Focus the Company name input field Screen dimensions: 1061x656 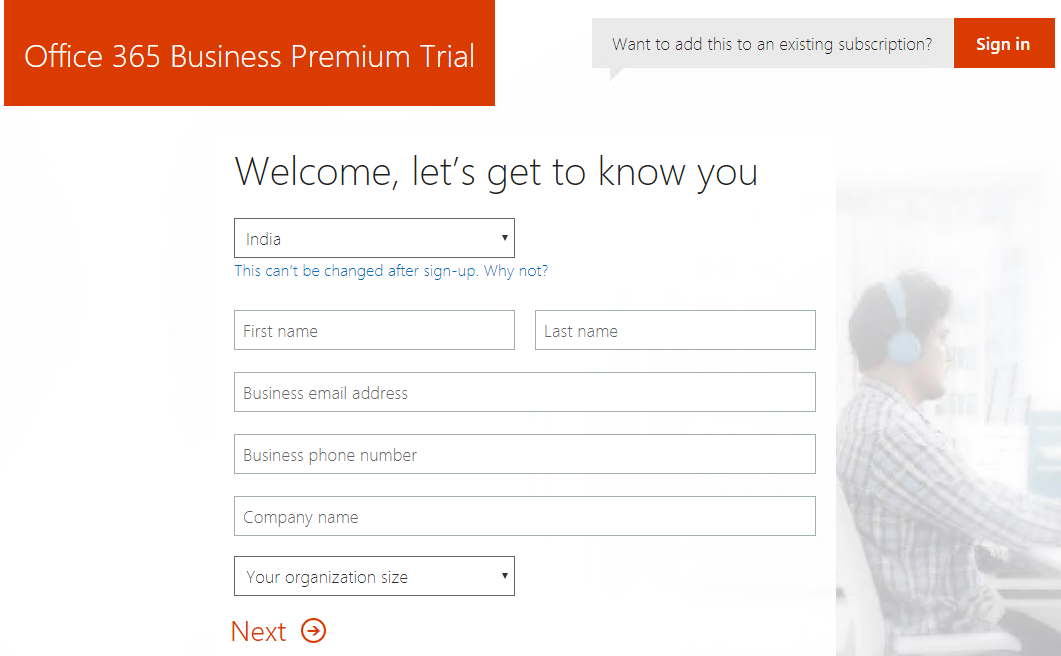pos(524,516)
